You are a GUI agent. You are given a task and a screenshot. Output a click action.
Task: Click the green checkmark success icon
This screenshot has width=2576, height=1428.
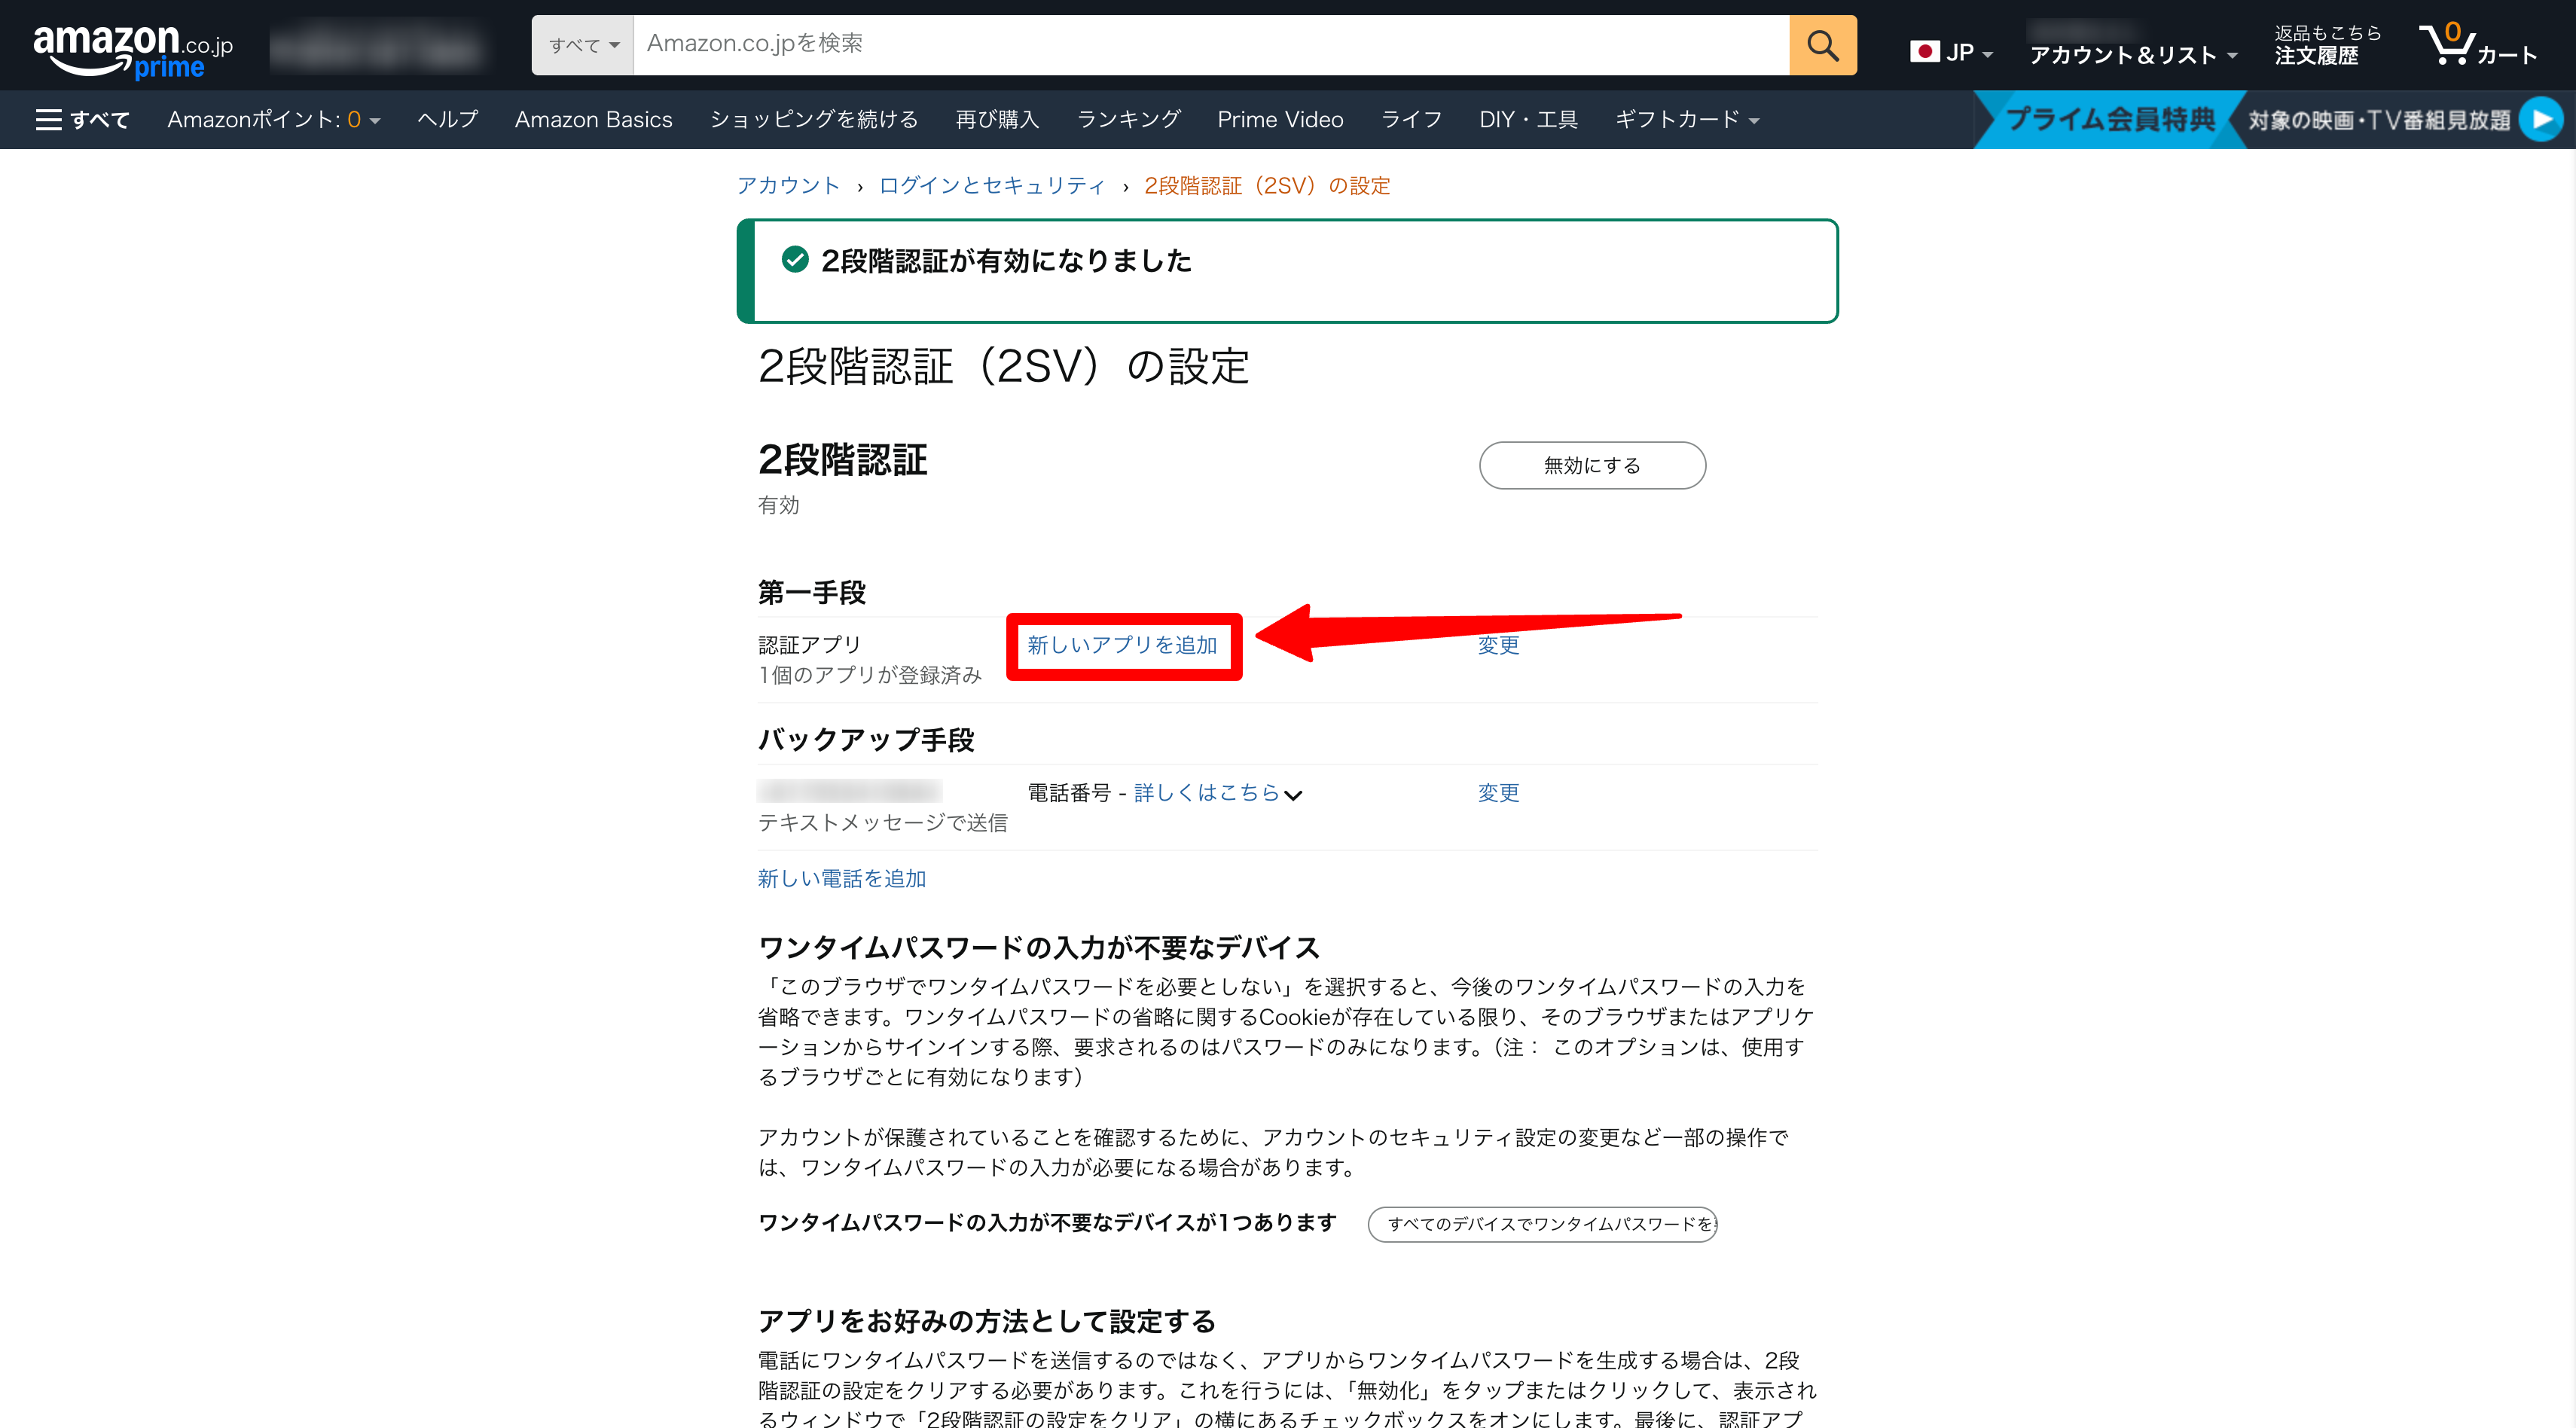[x=795, y=260]
